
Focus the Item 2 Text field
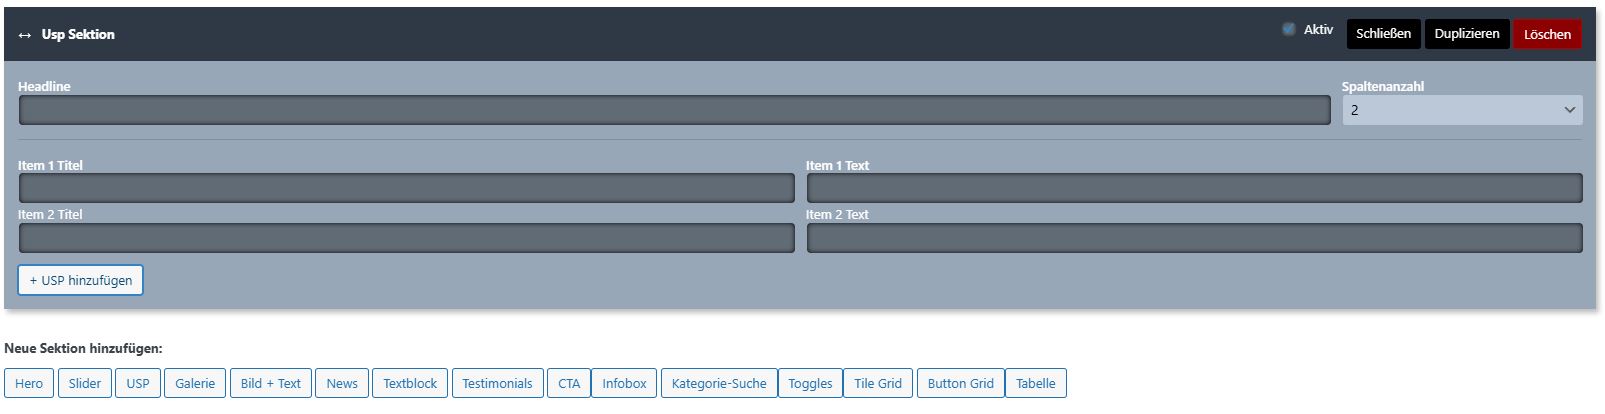pos(1194,238)
